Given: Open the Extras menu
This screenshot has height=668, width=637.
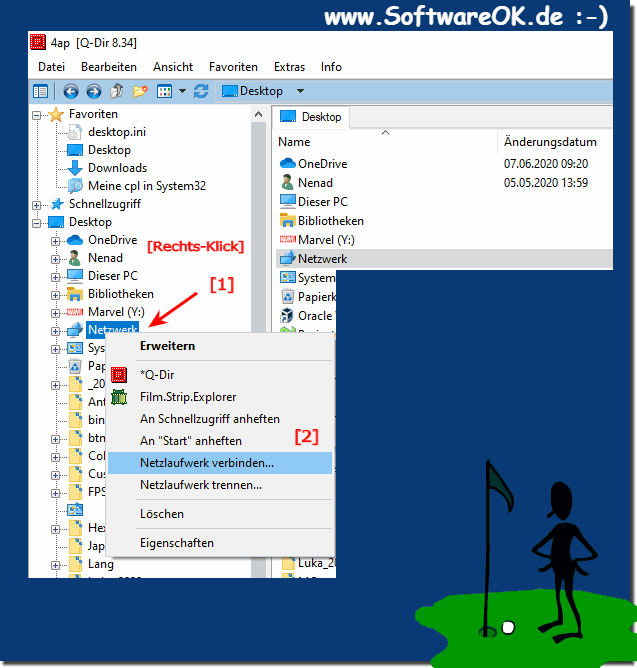Looking at the screenshot, I should [x=289, y=67].
